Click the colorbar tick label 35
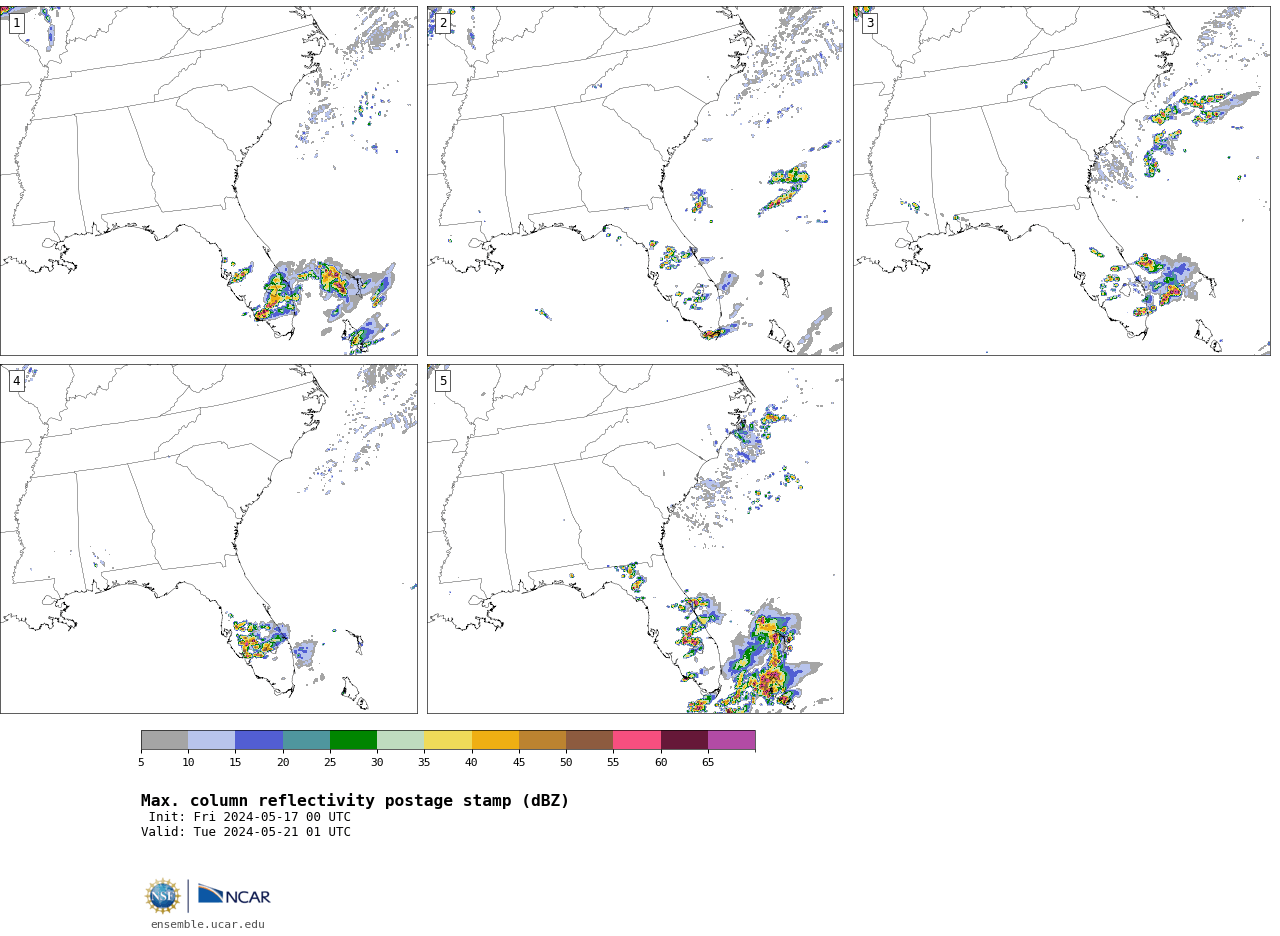Screen dimensions: 1280x936 [x=424, y=763]
